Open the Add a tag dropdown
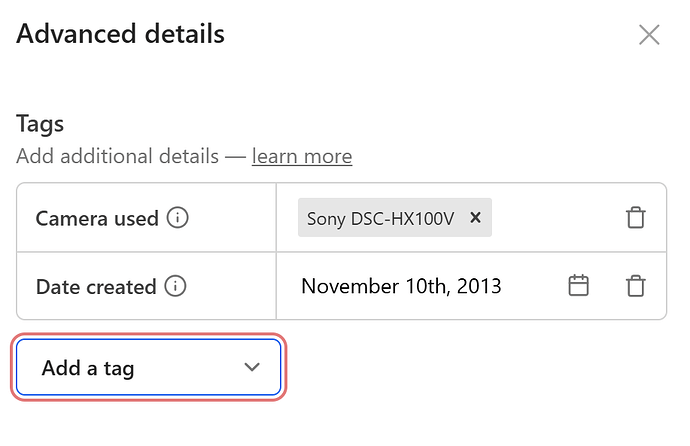 [148, 367]
